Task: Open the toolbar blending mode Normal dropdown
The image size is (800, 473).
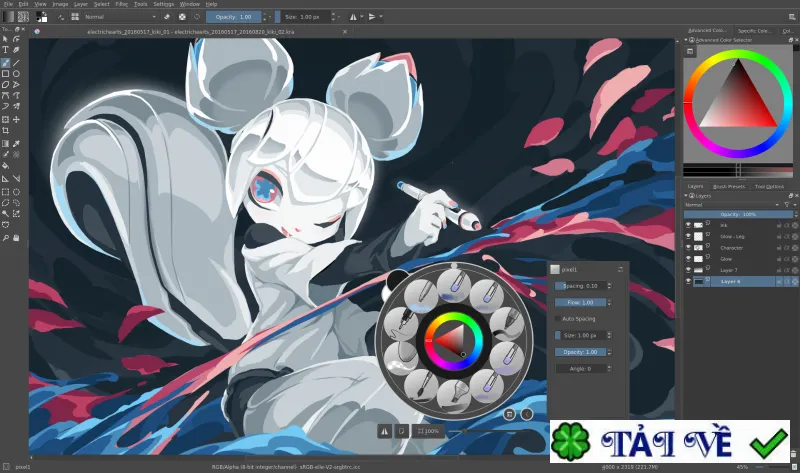Action: tap(120, 17)
